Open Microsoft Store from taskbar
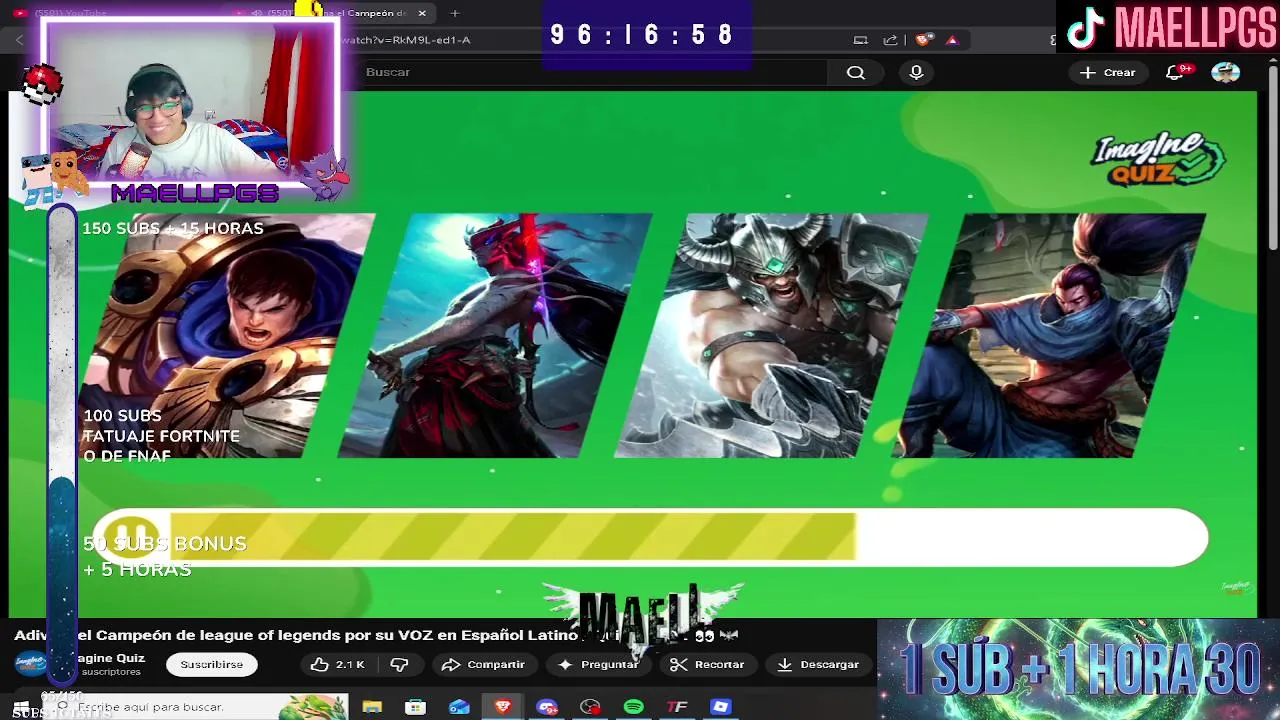 tap(415, 707)
